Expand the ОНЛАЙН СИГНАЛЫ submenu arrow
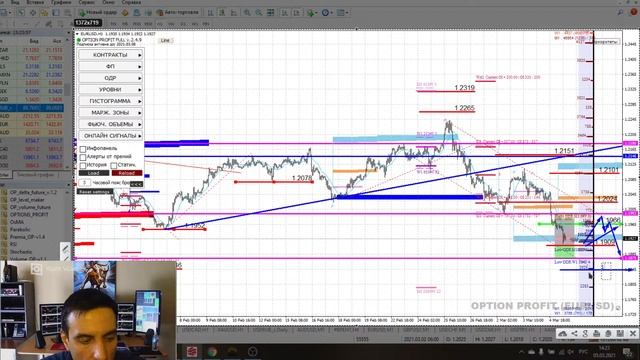 140,136
